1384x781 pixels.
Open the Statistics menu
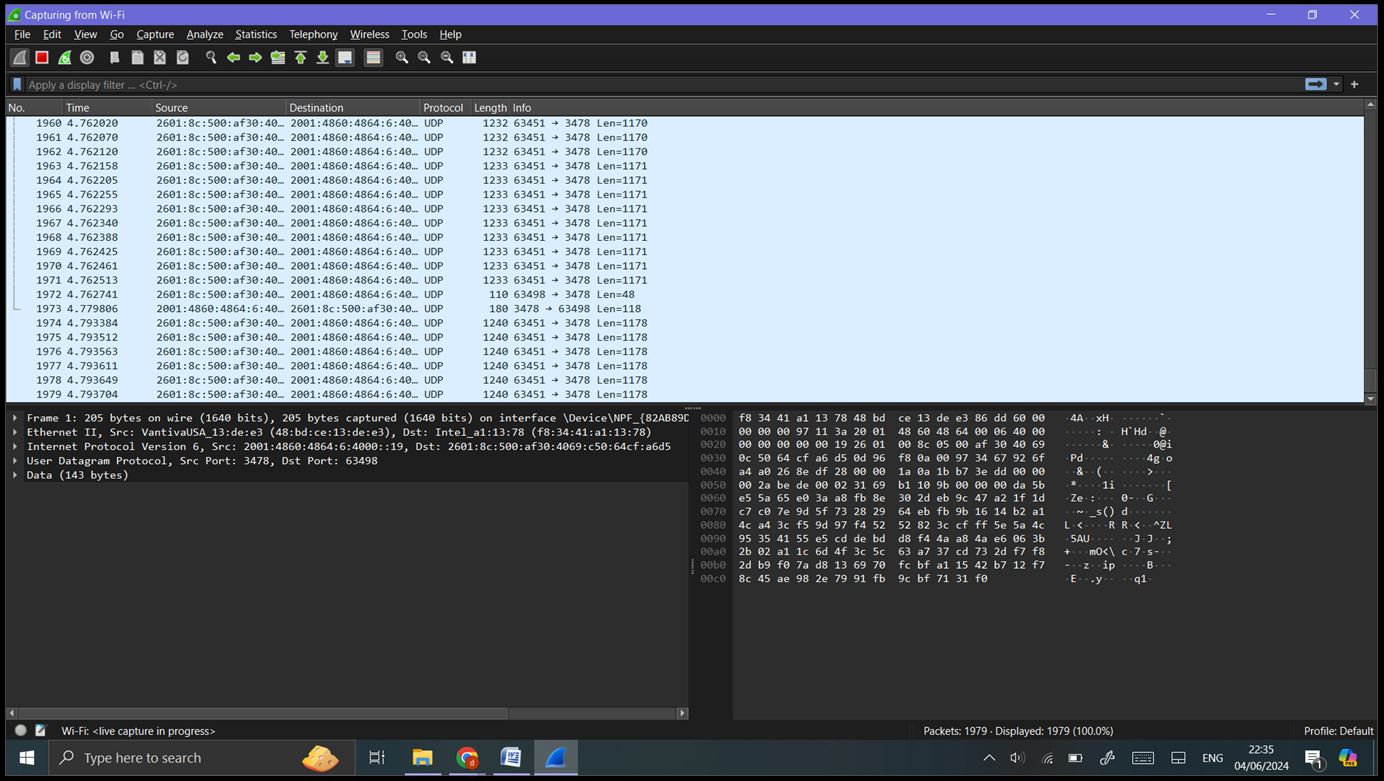pos(256,34)
